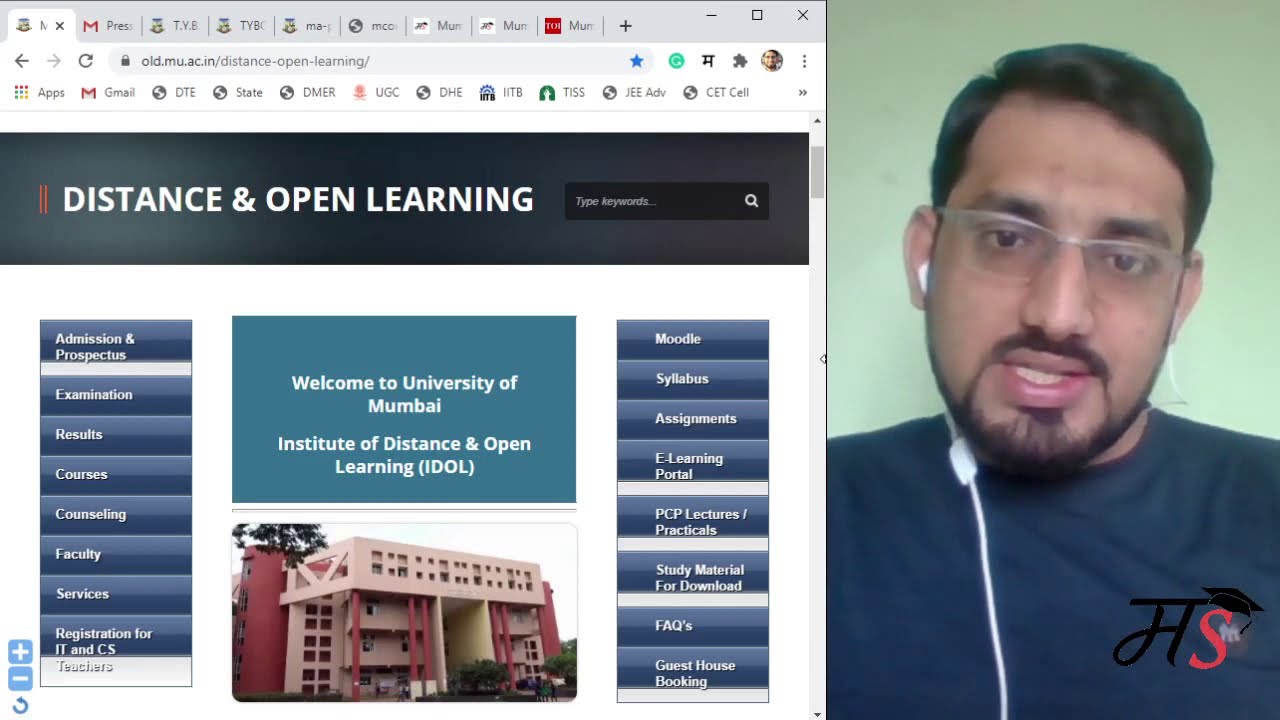
Task: Expand the bookmarks overflow chevron
Action: tap(802, 92)
